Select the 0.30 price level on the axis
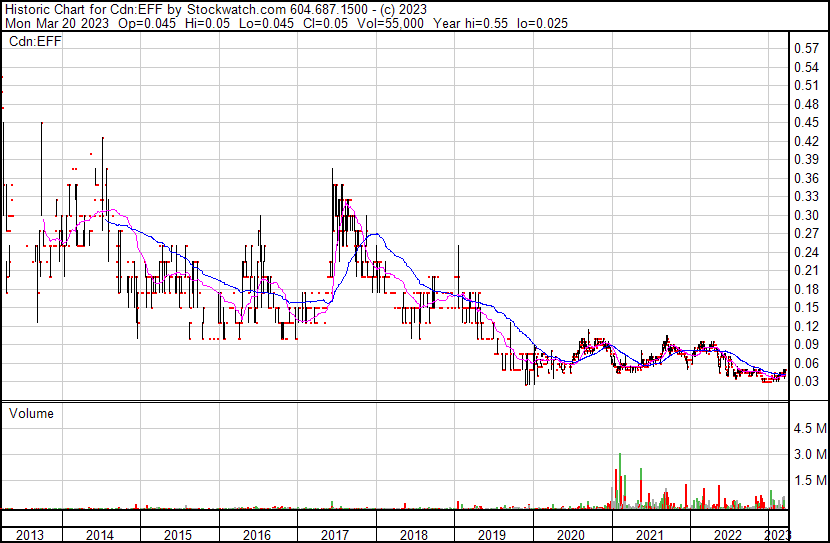Image resolution: width=830 pixels, height=543 pixels. 806,215
